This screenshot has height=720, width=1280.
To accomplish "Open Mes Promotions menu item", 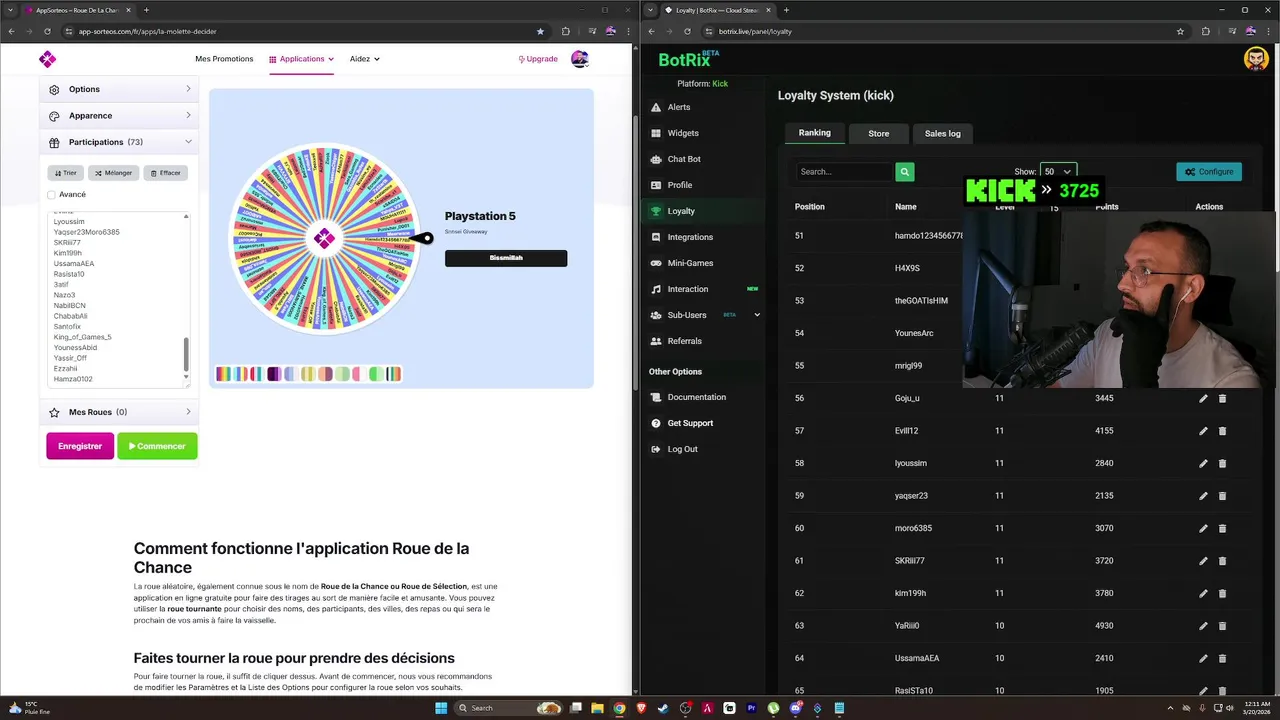I will pos(224,59).
